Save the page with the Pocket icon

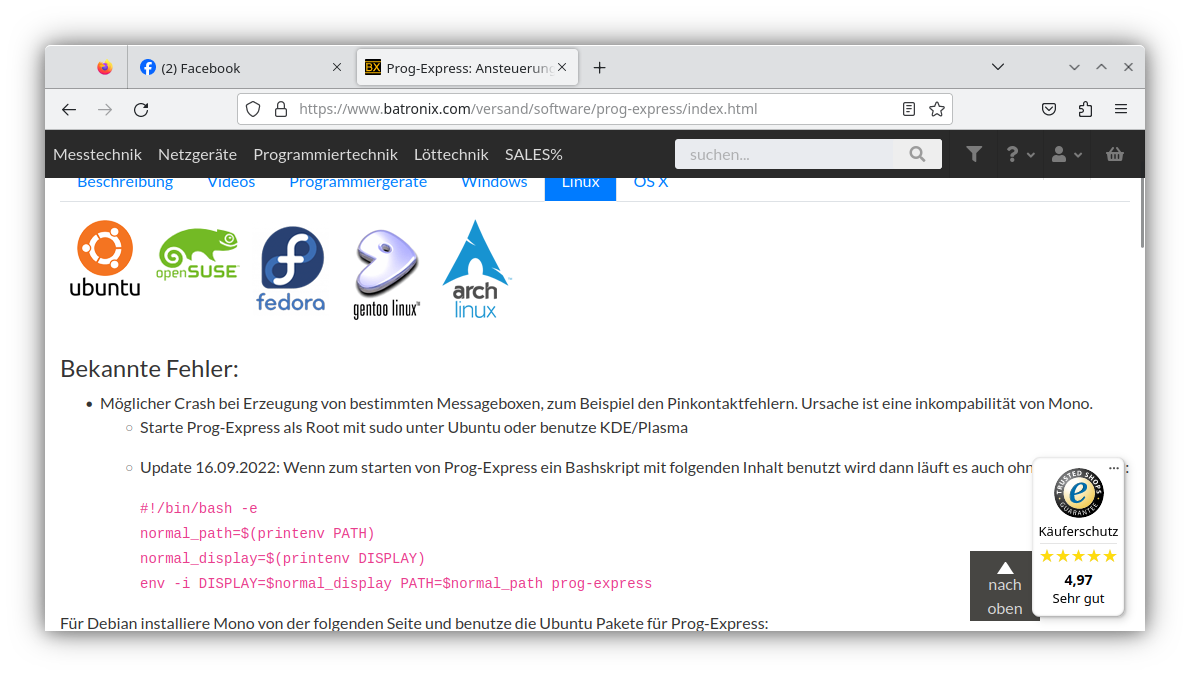point(1049,109)
